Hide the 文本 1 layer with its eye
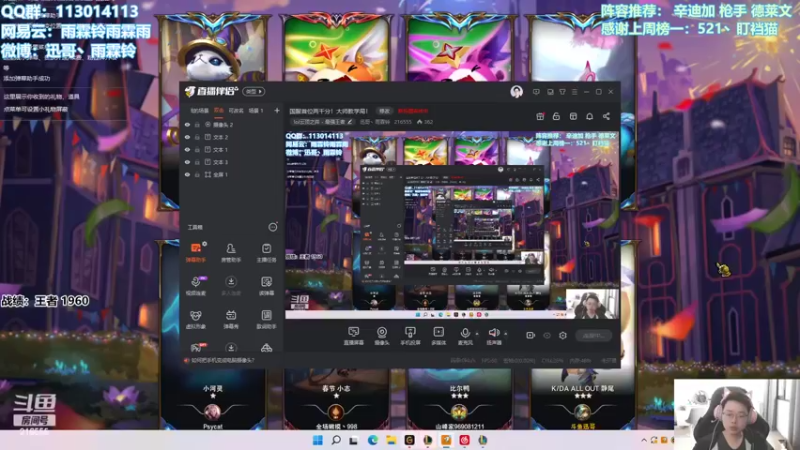The height and width of the screenshot is (450, 800). [x=187, y=149]
